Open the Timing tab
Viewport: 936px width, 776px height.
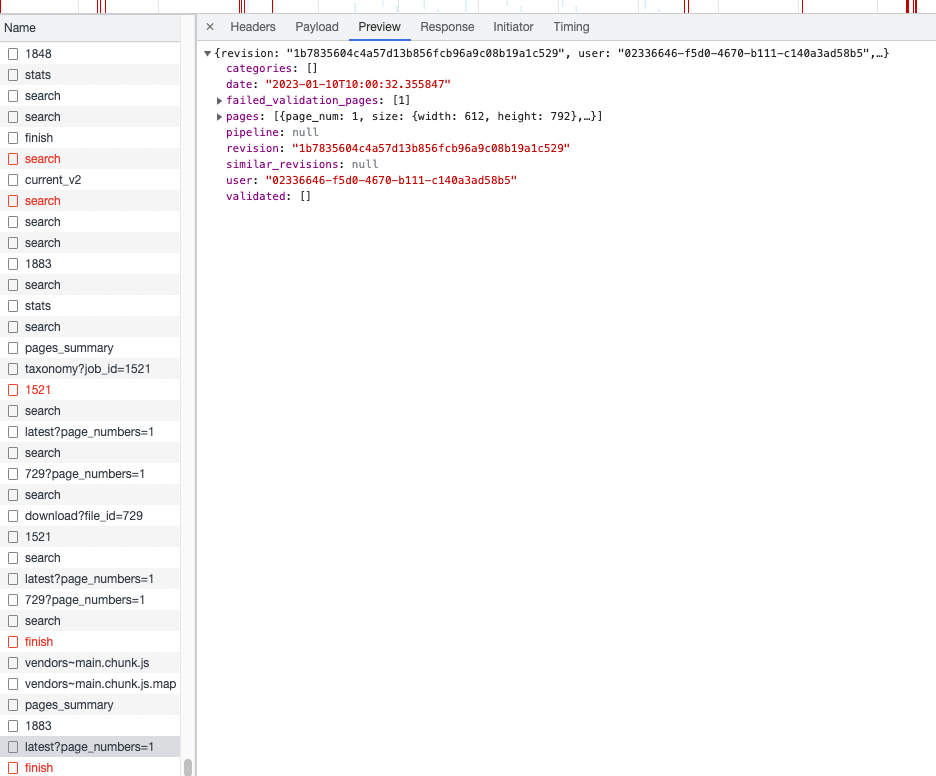tap(571, 27)
